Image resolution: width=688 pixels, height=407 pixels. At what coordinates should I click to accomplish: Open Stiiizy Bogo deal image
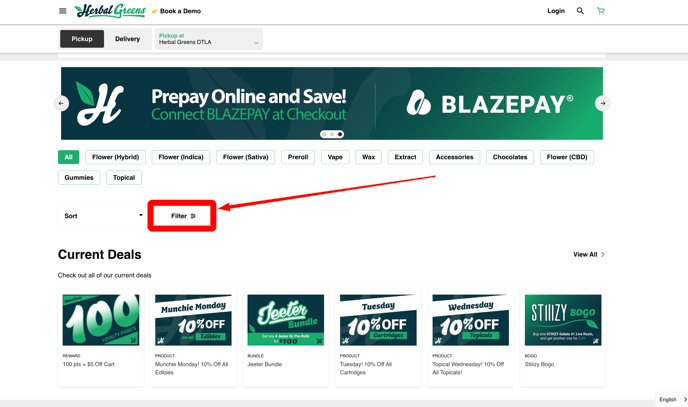563,320
